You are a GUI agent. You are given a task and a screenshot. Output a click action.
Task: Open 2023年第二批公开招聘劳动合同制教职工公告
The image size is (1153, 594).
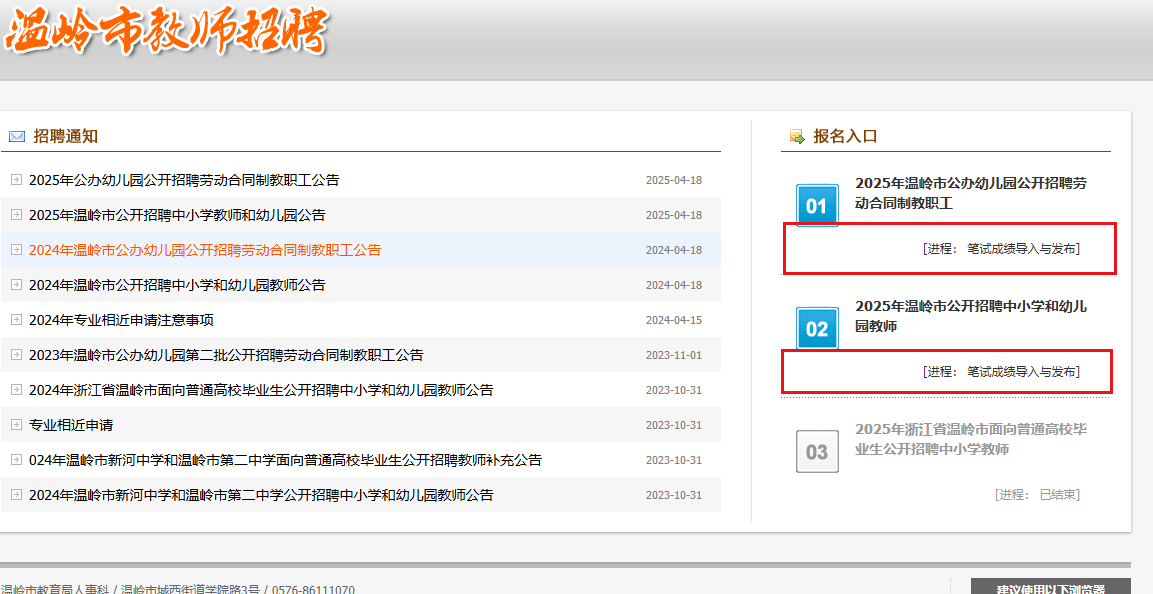point(226,355)
